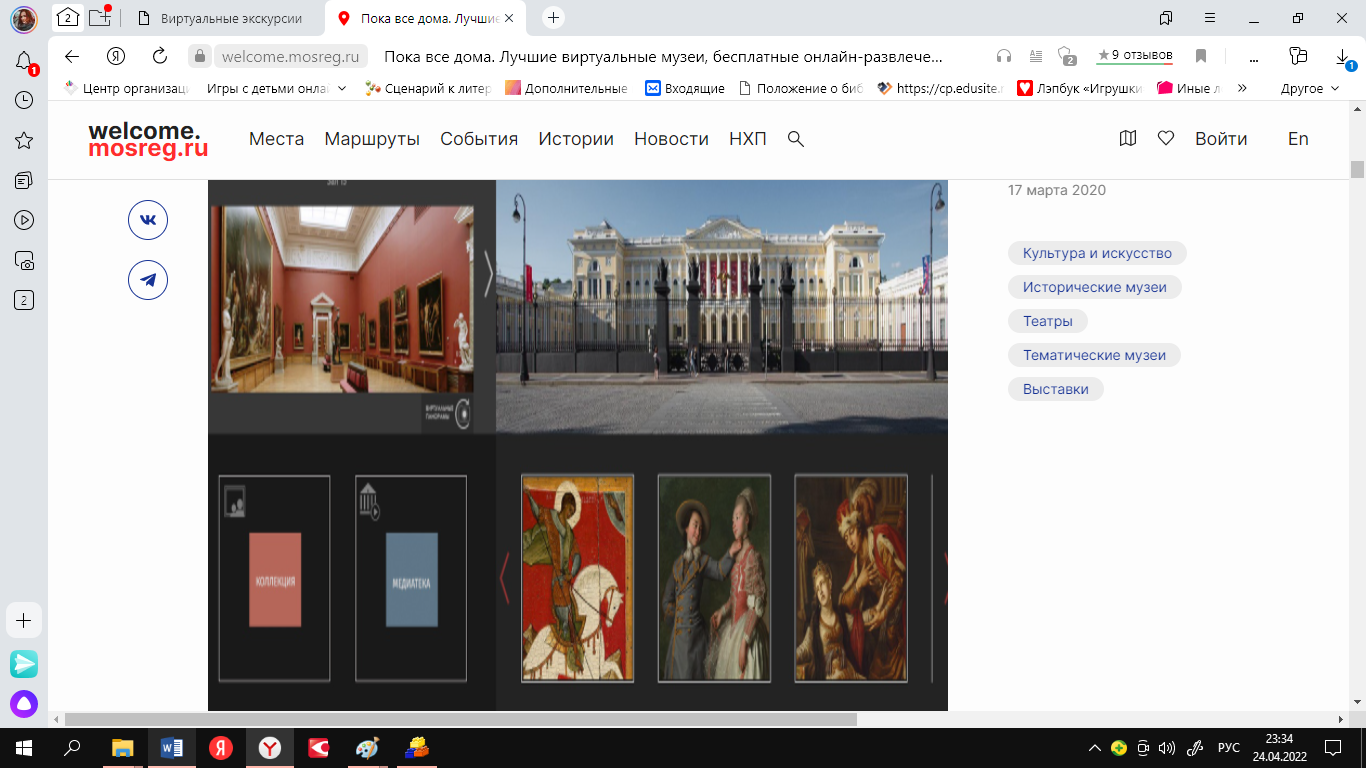Show site security lock information
This screenshot has height=768, width=1366.
[201, 56]
